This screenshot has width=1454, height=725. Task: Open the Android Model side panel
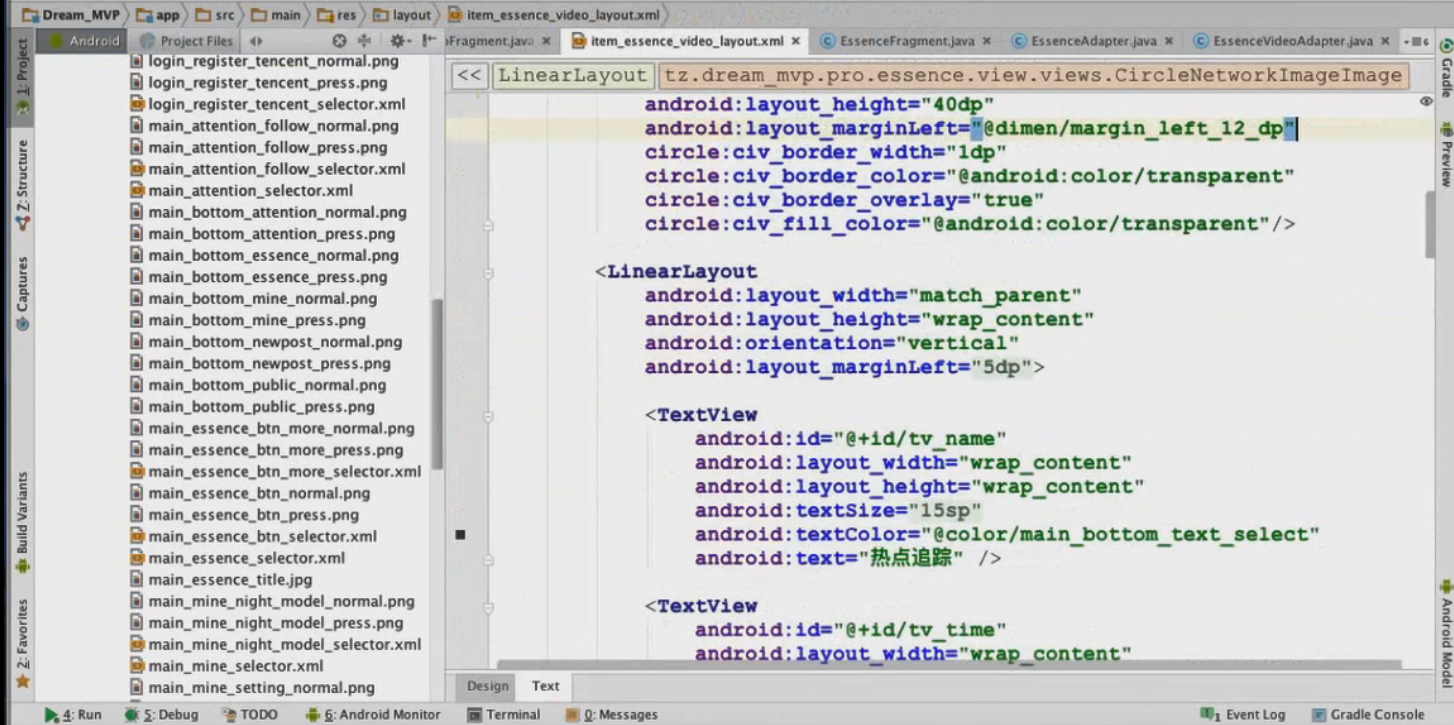pos(1445,633)
